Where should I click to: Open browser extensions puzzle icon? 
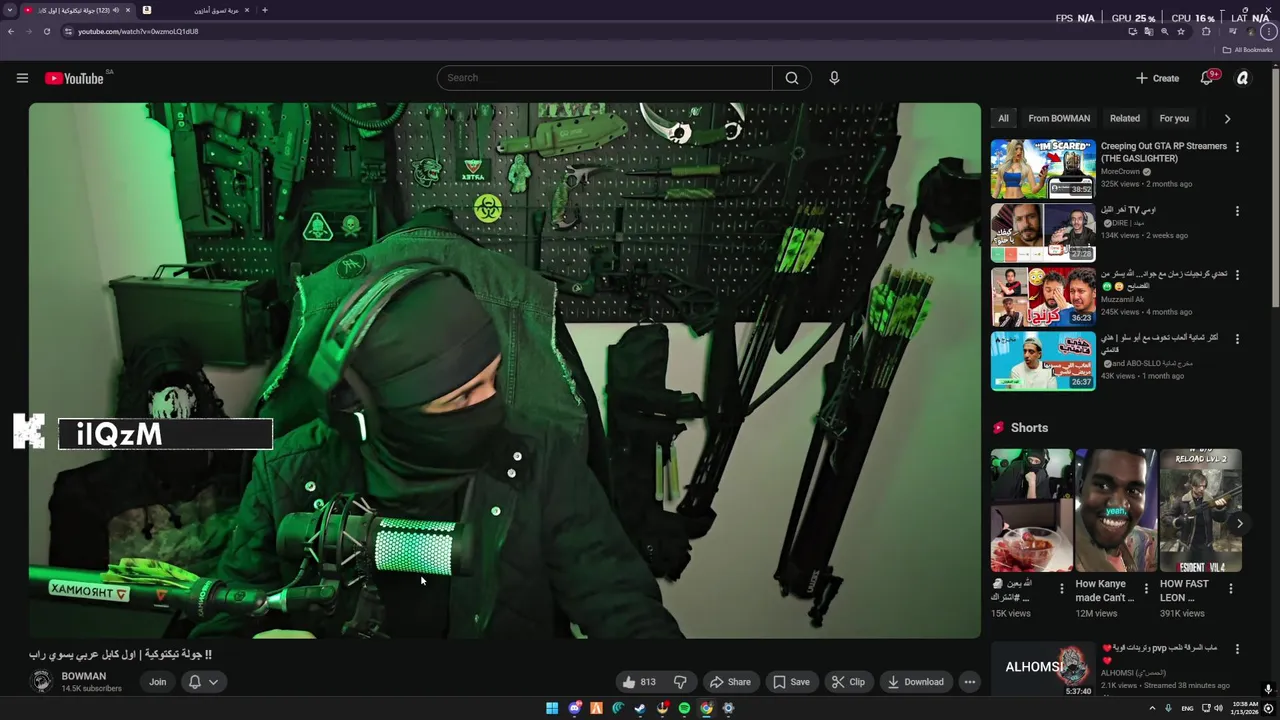[1206, 31]
